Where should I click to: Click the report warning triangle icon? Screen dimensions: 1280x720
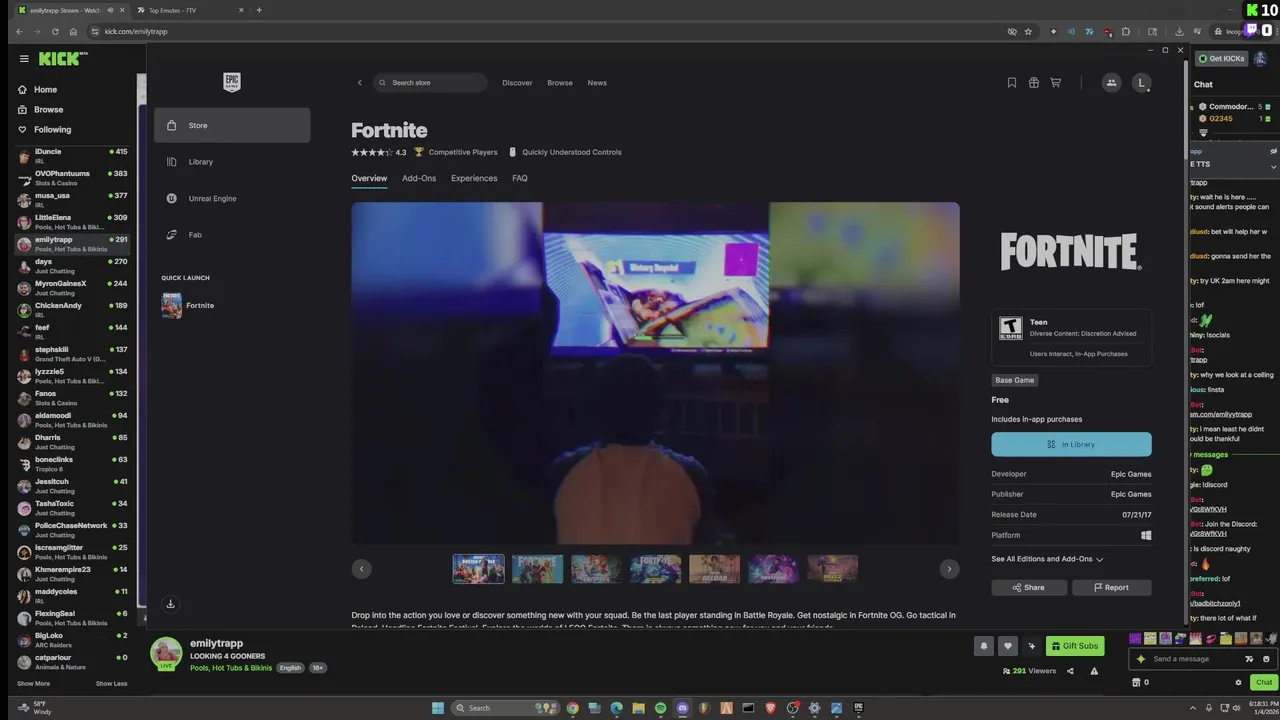pyautogui.click(x=1094, y=671)
